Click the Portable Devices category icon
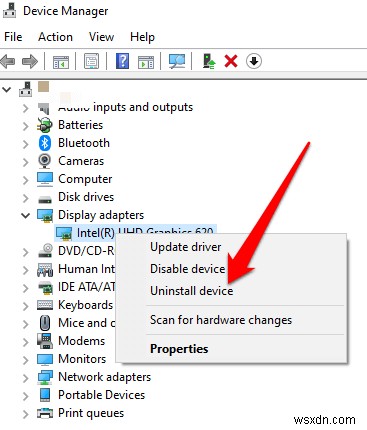This screenshot has height=430, width=367. tap(45, 395)
